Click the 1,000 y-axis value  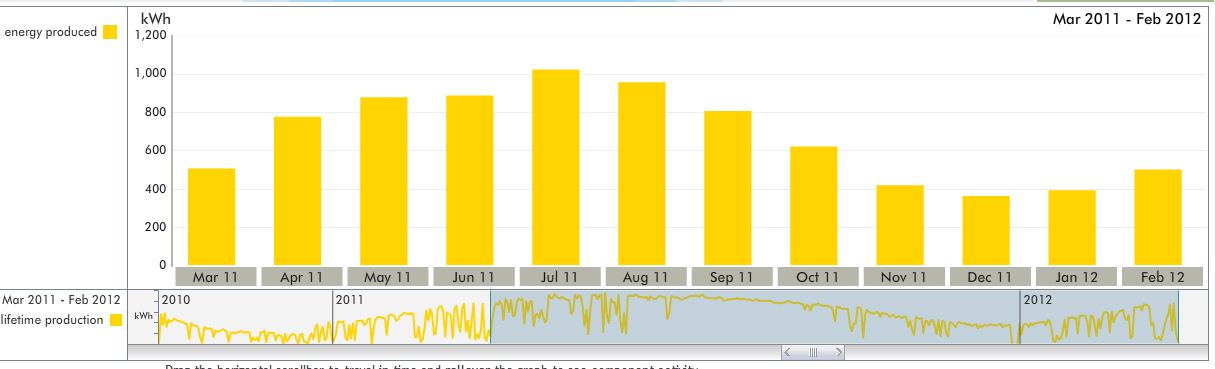point(150,74)
